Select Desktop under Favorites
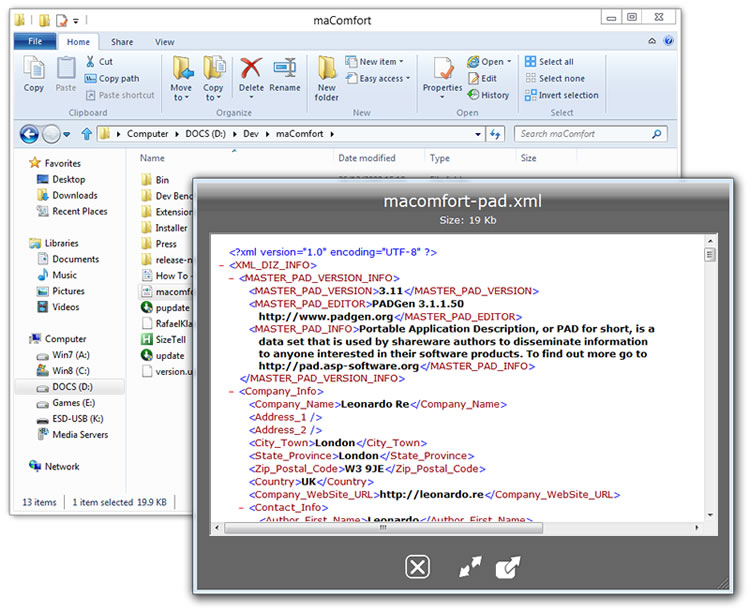Image resolution: width=750 pixels, height=612 pixels. (61, 179)
